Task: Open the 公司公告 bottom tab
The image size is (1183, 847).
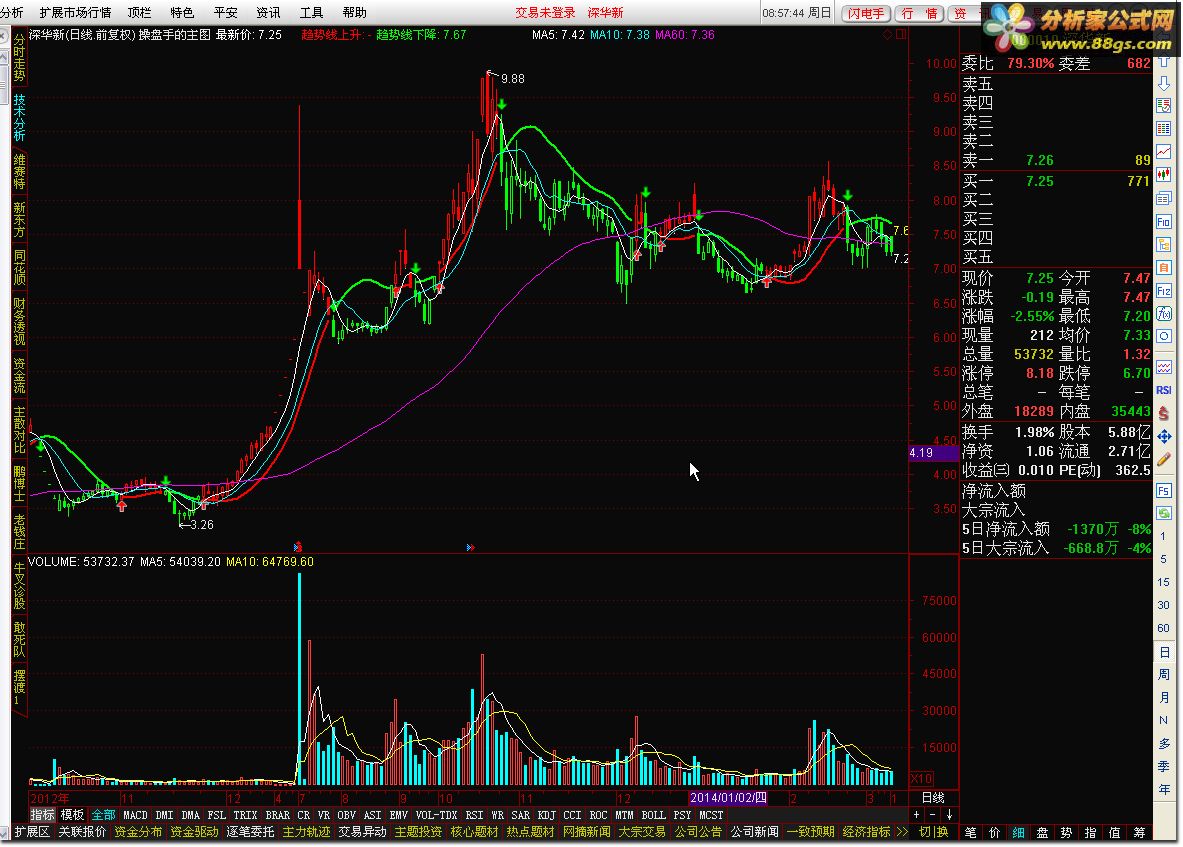Action: (x=698, y=832)
